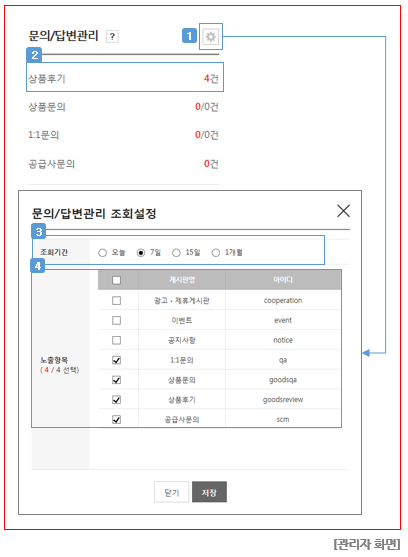Open settings gear for 문의/답변관리
This screenshot has height=557, width=408.
pos(211,36)
